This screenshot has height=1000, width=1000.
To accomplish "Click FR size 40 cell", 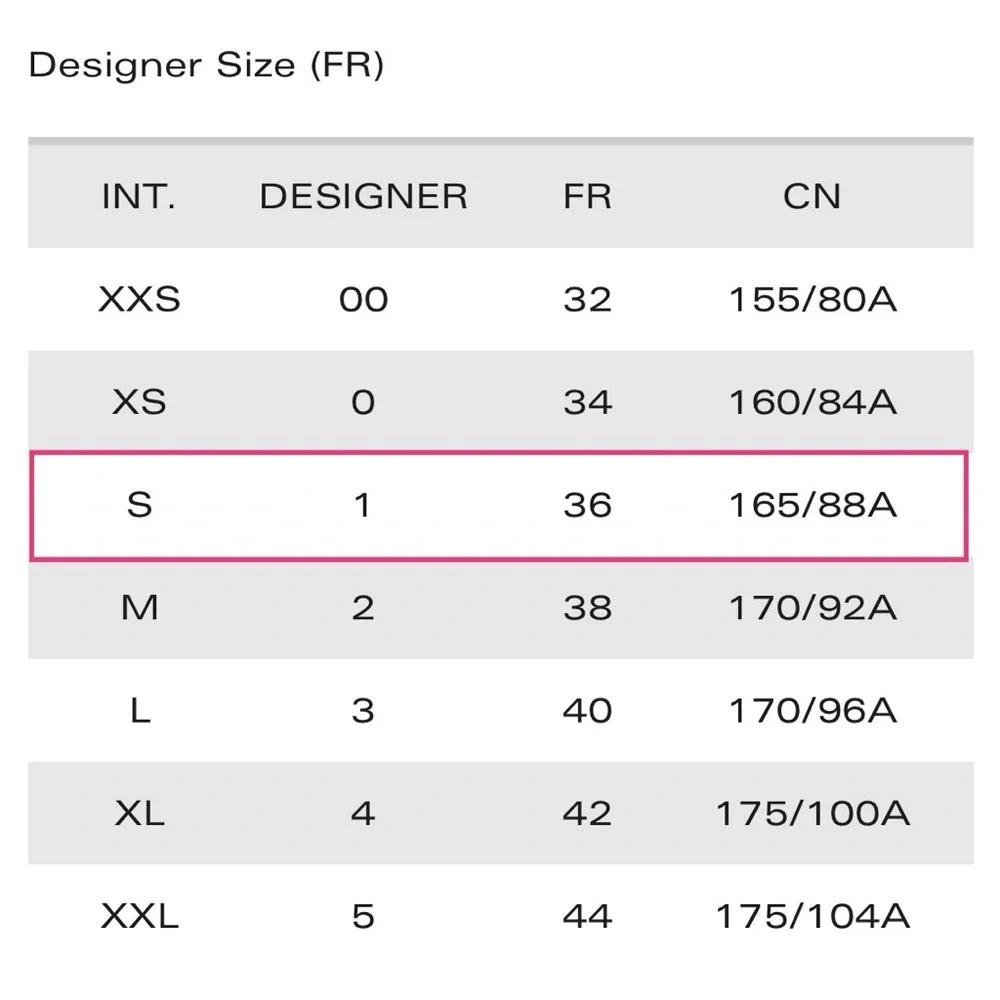I will 587,710.
